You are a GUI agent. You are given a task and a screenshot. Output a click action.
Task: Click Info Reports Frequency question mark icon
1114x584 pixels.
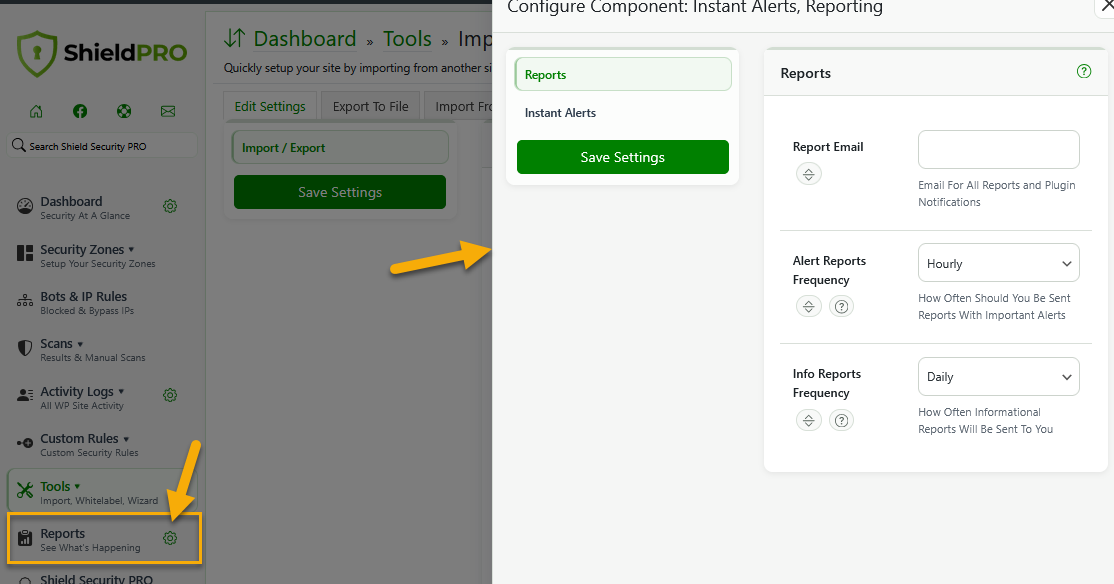tap(841, 421)
